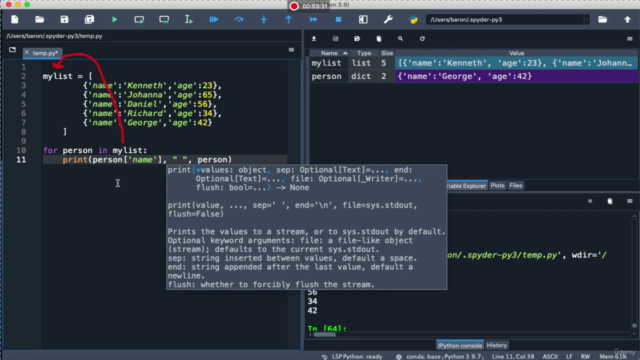Select the IPython console tab

pos(460,345)
